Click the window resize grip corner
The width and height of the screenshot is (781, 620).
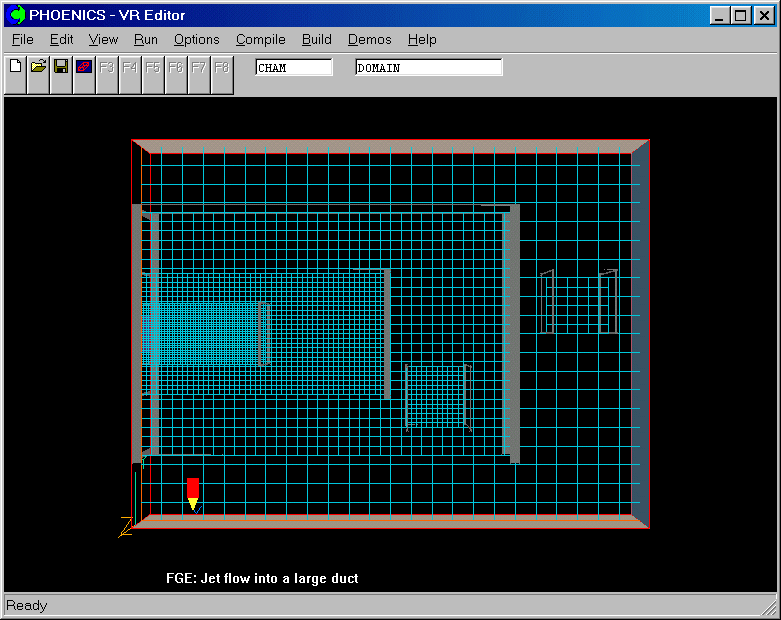point(770,609)
